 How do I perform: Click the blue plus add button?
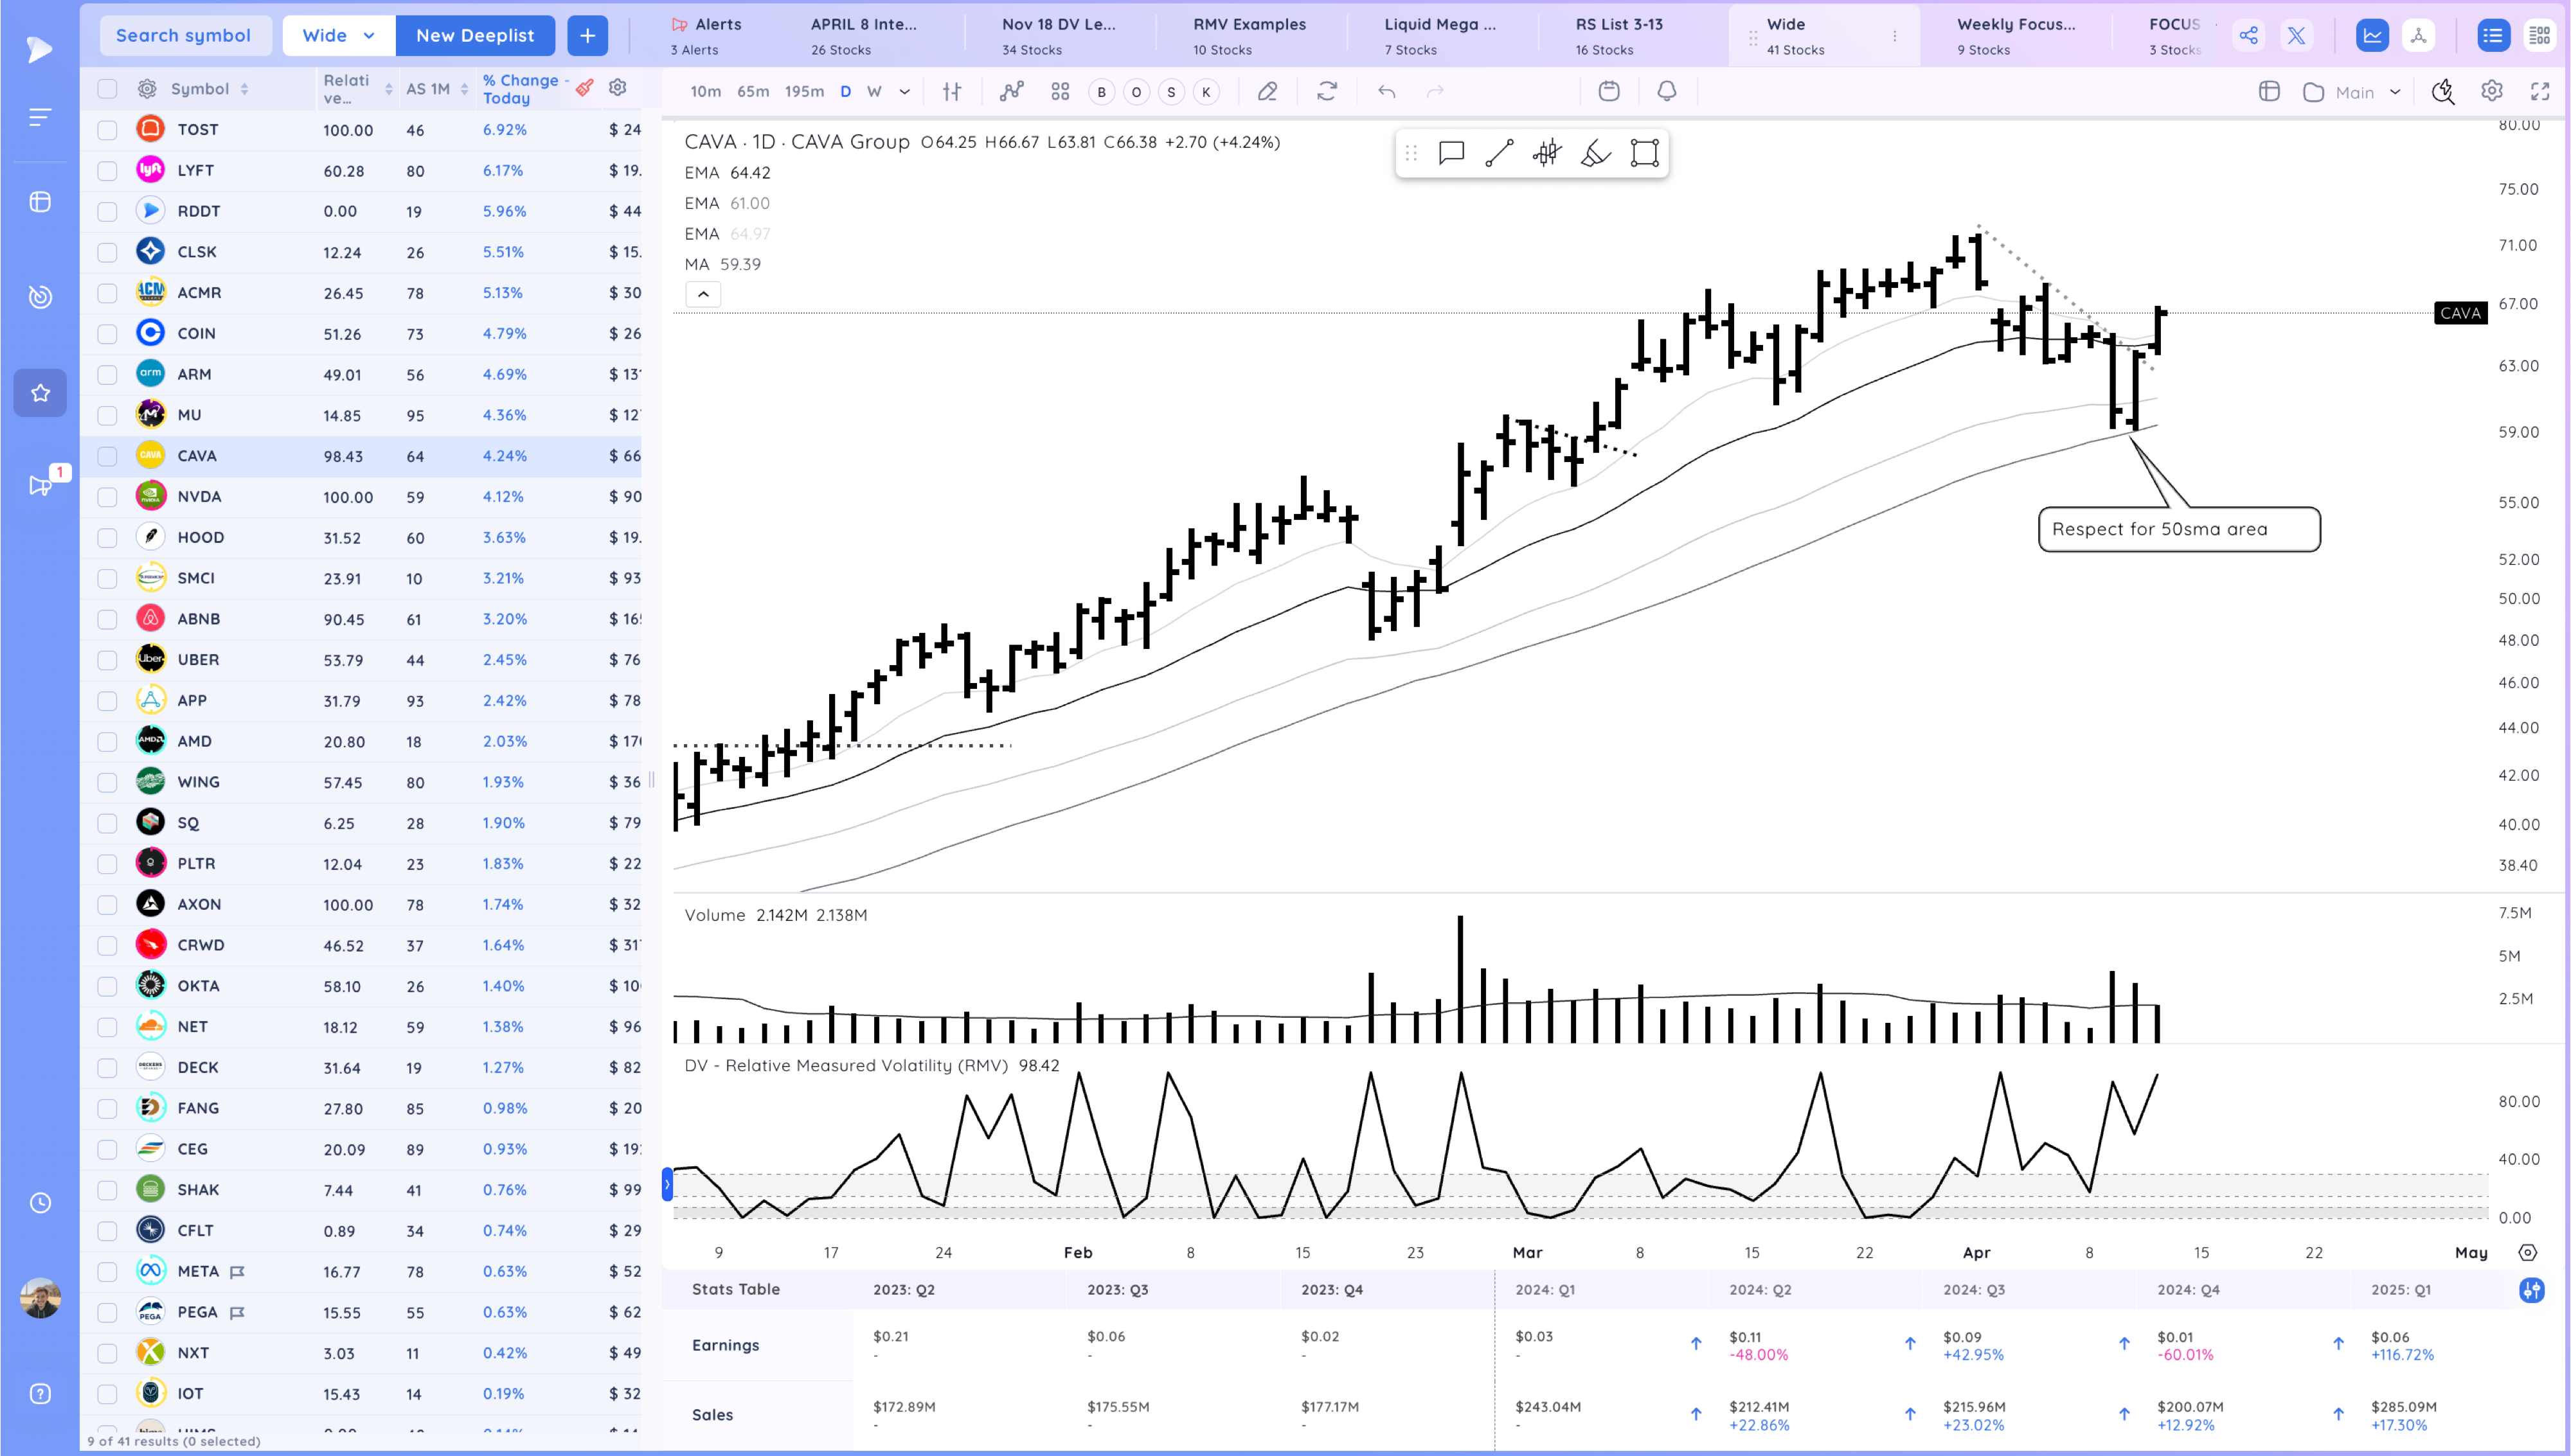587,36
